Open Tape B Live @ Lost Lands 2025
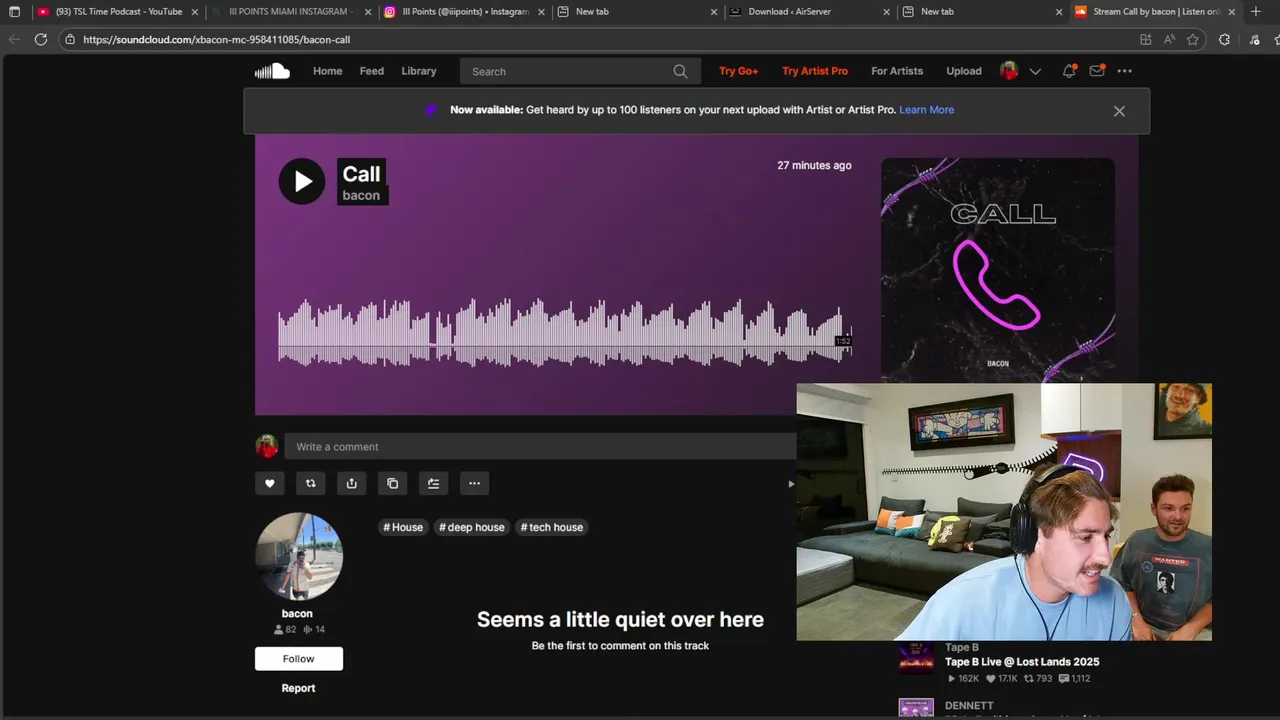1280x720 pixels. coord(1022,662)
